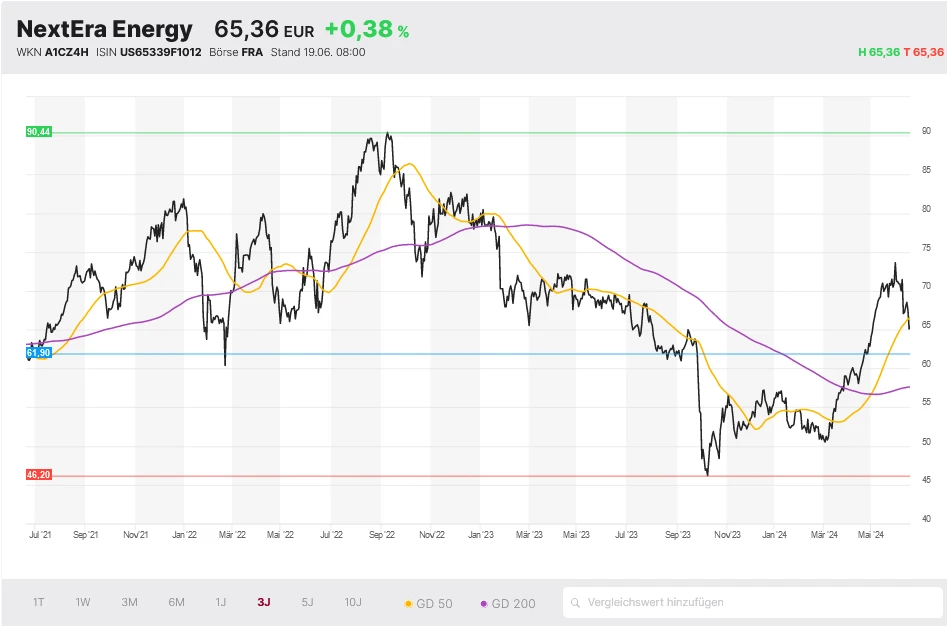Select the 1T time range
This screenshot has height=638, width=947.
point(38,602)
